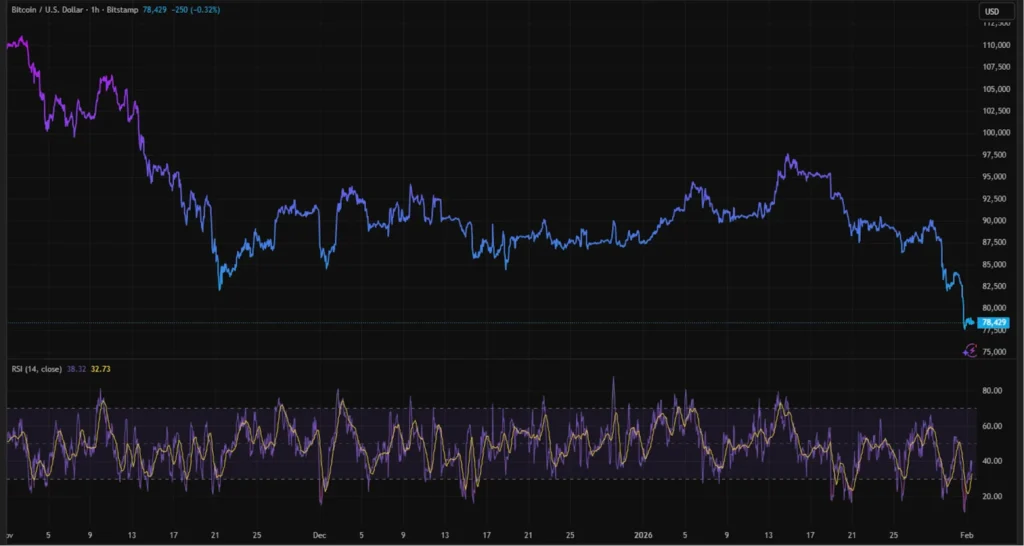The width and height of the screenshot is (1024, 546).
Task: Click the 92,500 price axis label
Action: coord(997,199)
